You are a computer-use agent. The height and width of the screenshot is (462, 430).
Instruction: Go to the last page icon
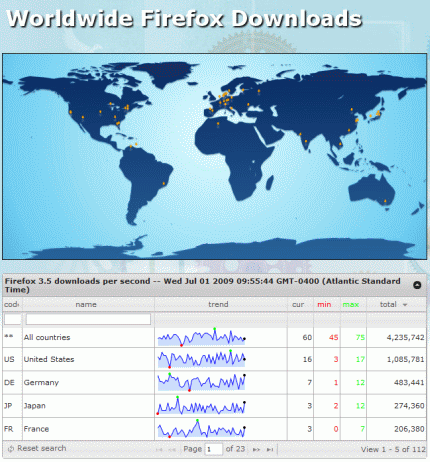pyautogui.click(x=270, y=450)
